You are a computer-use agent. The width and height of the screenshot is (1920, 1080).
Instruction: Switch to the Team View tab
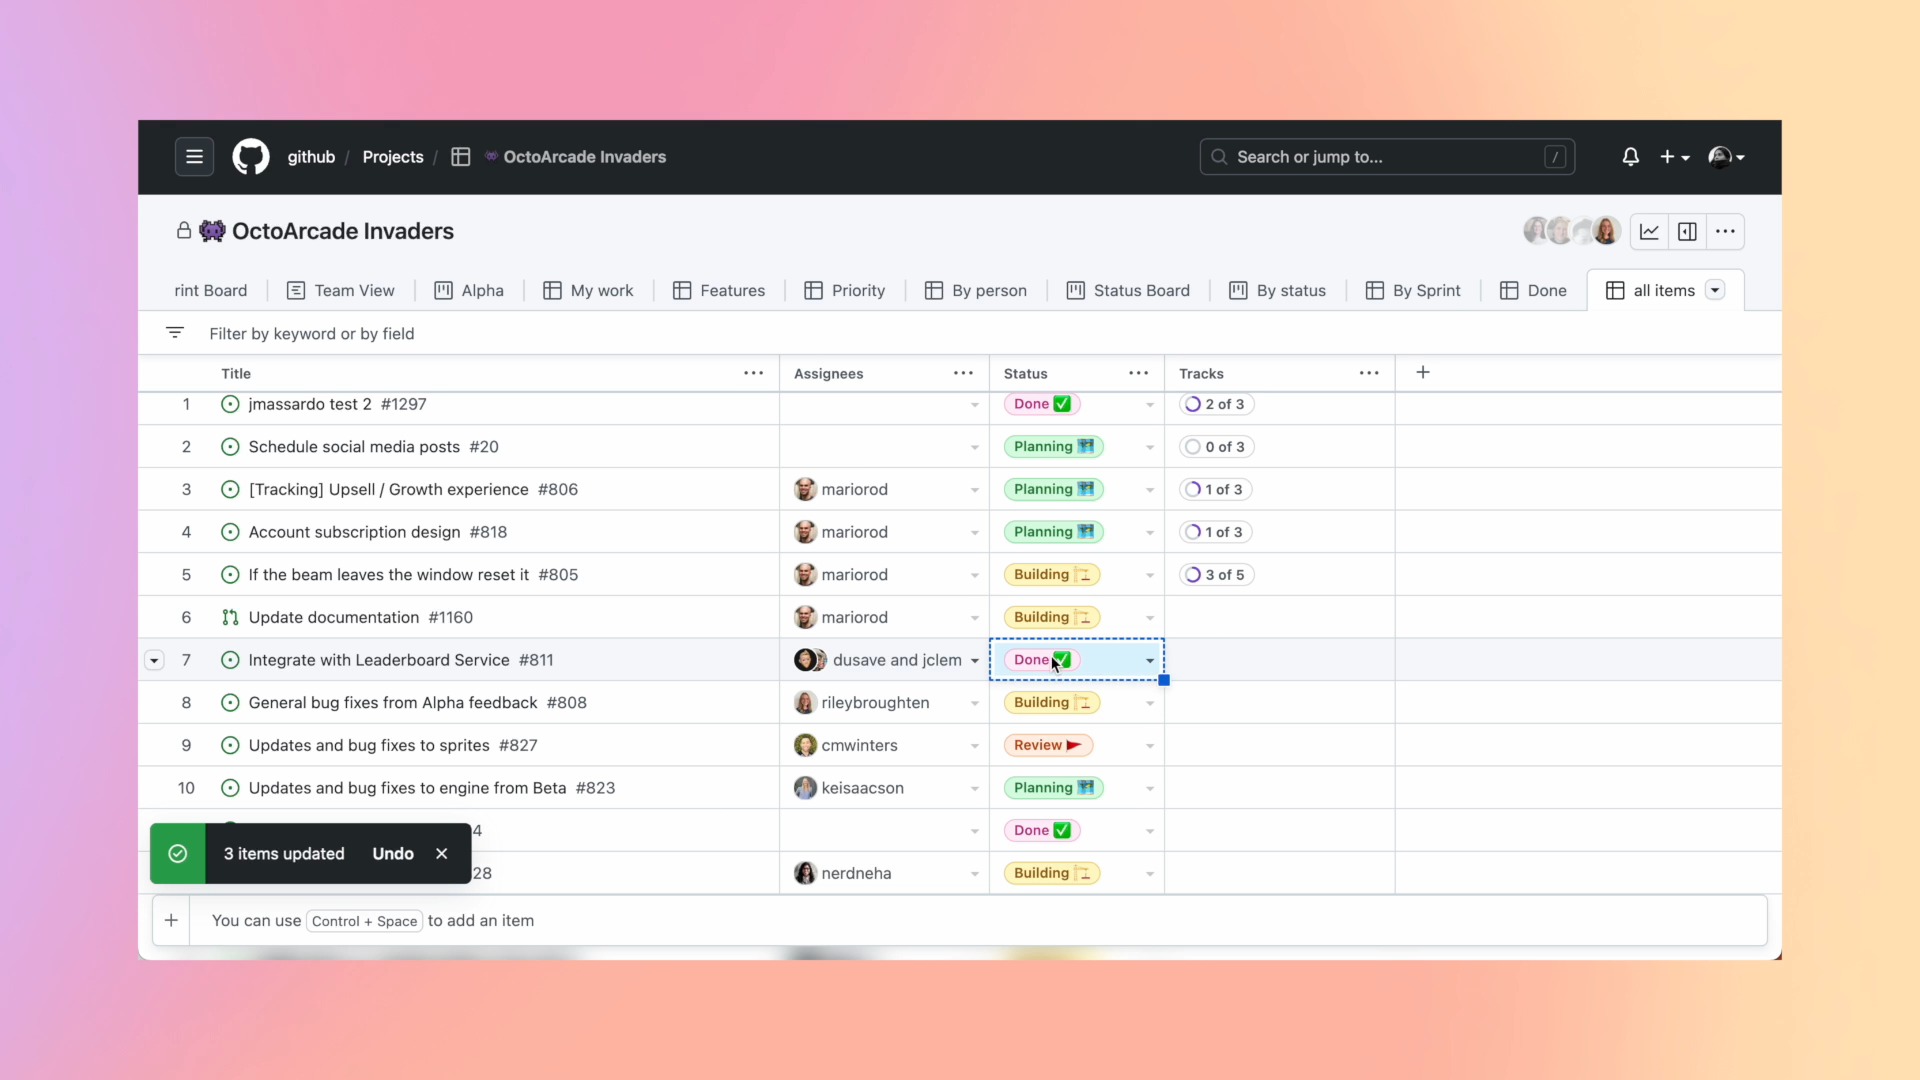(x=341, y=290)
